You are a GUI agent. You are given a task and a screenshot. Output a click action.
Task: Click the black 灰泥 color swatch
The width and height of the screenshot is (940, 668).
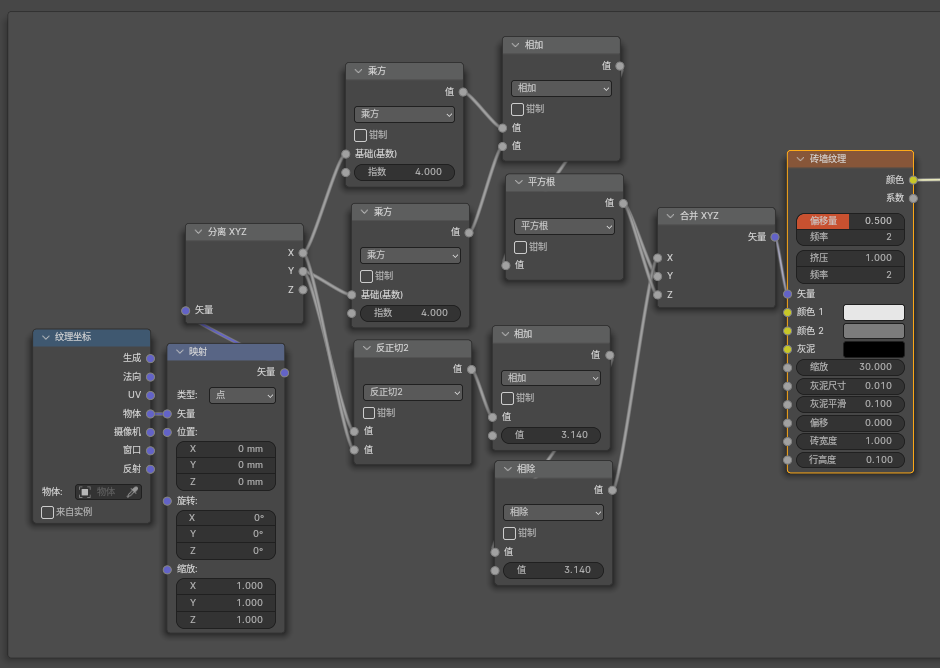873,349
